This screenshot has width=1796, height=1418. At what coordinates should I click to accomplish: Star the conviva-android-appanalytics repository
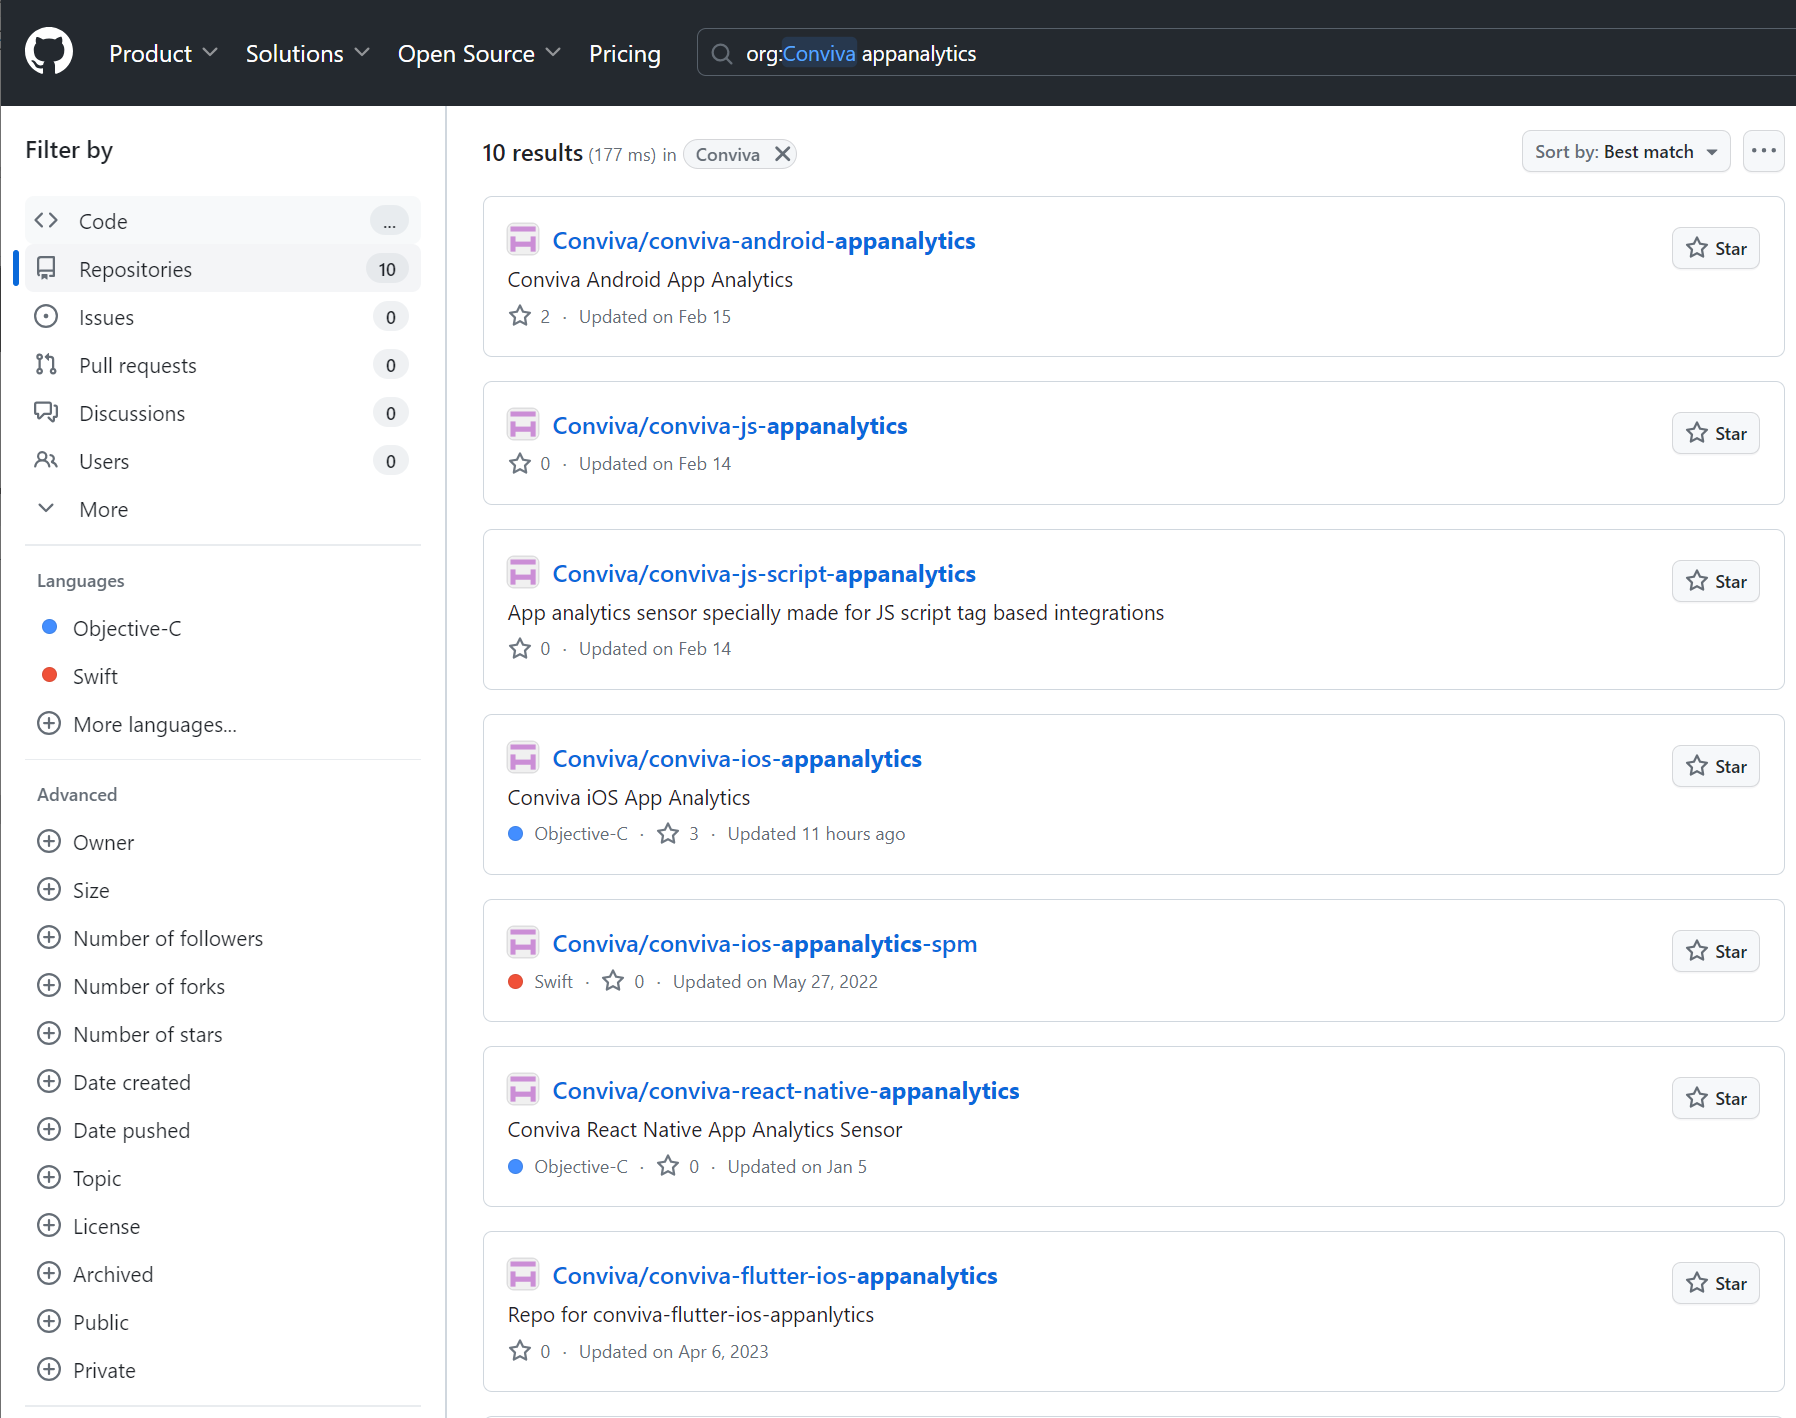(1715, 249)
